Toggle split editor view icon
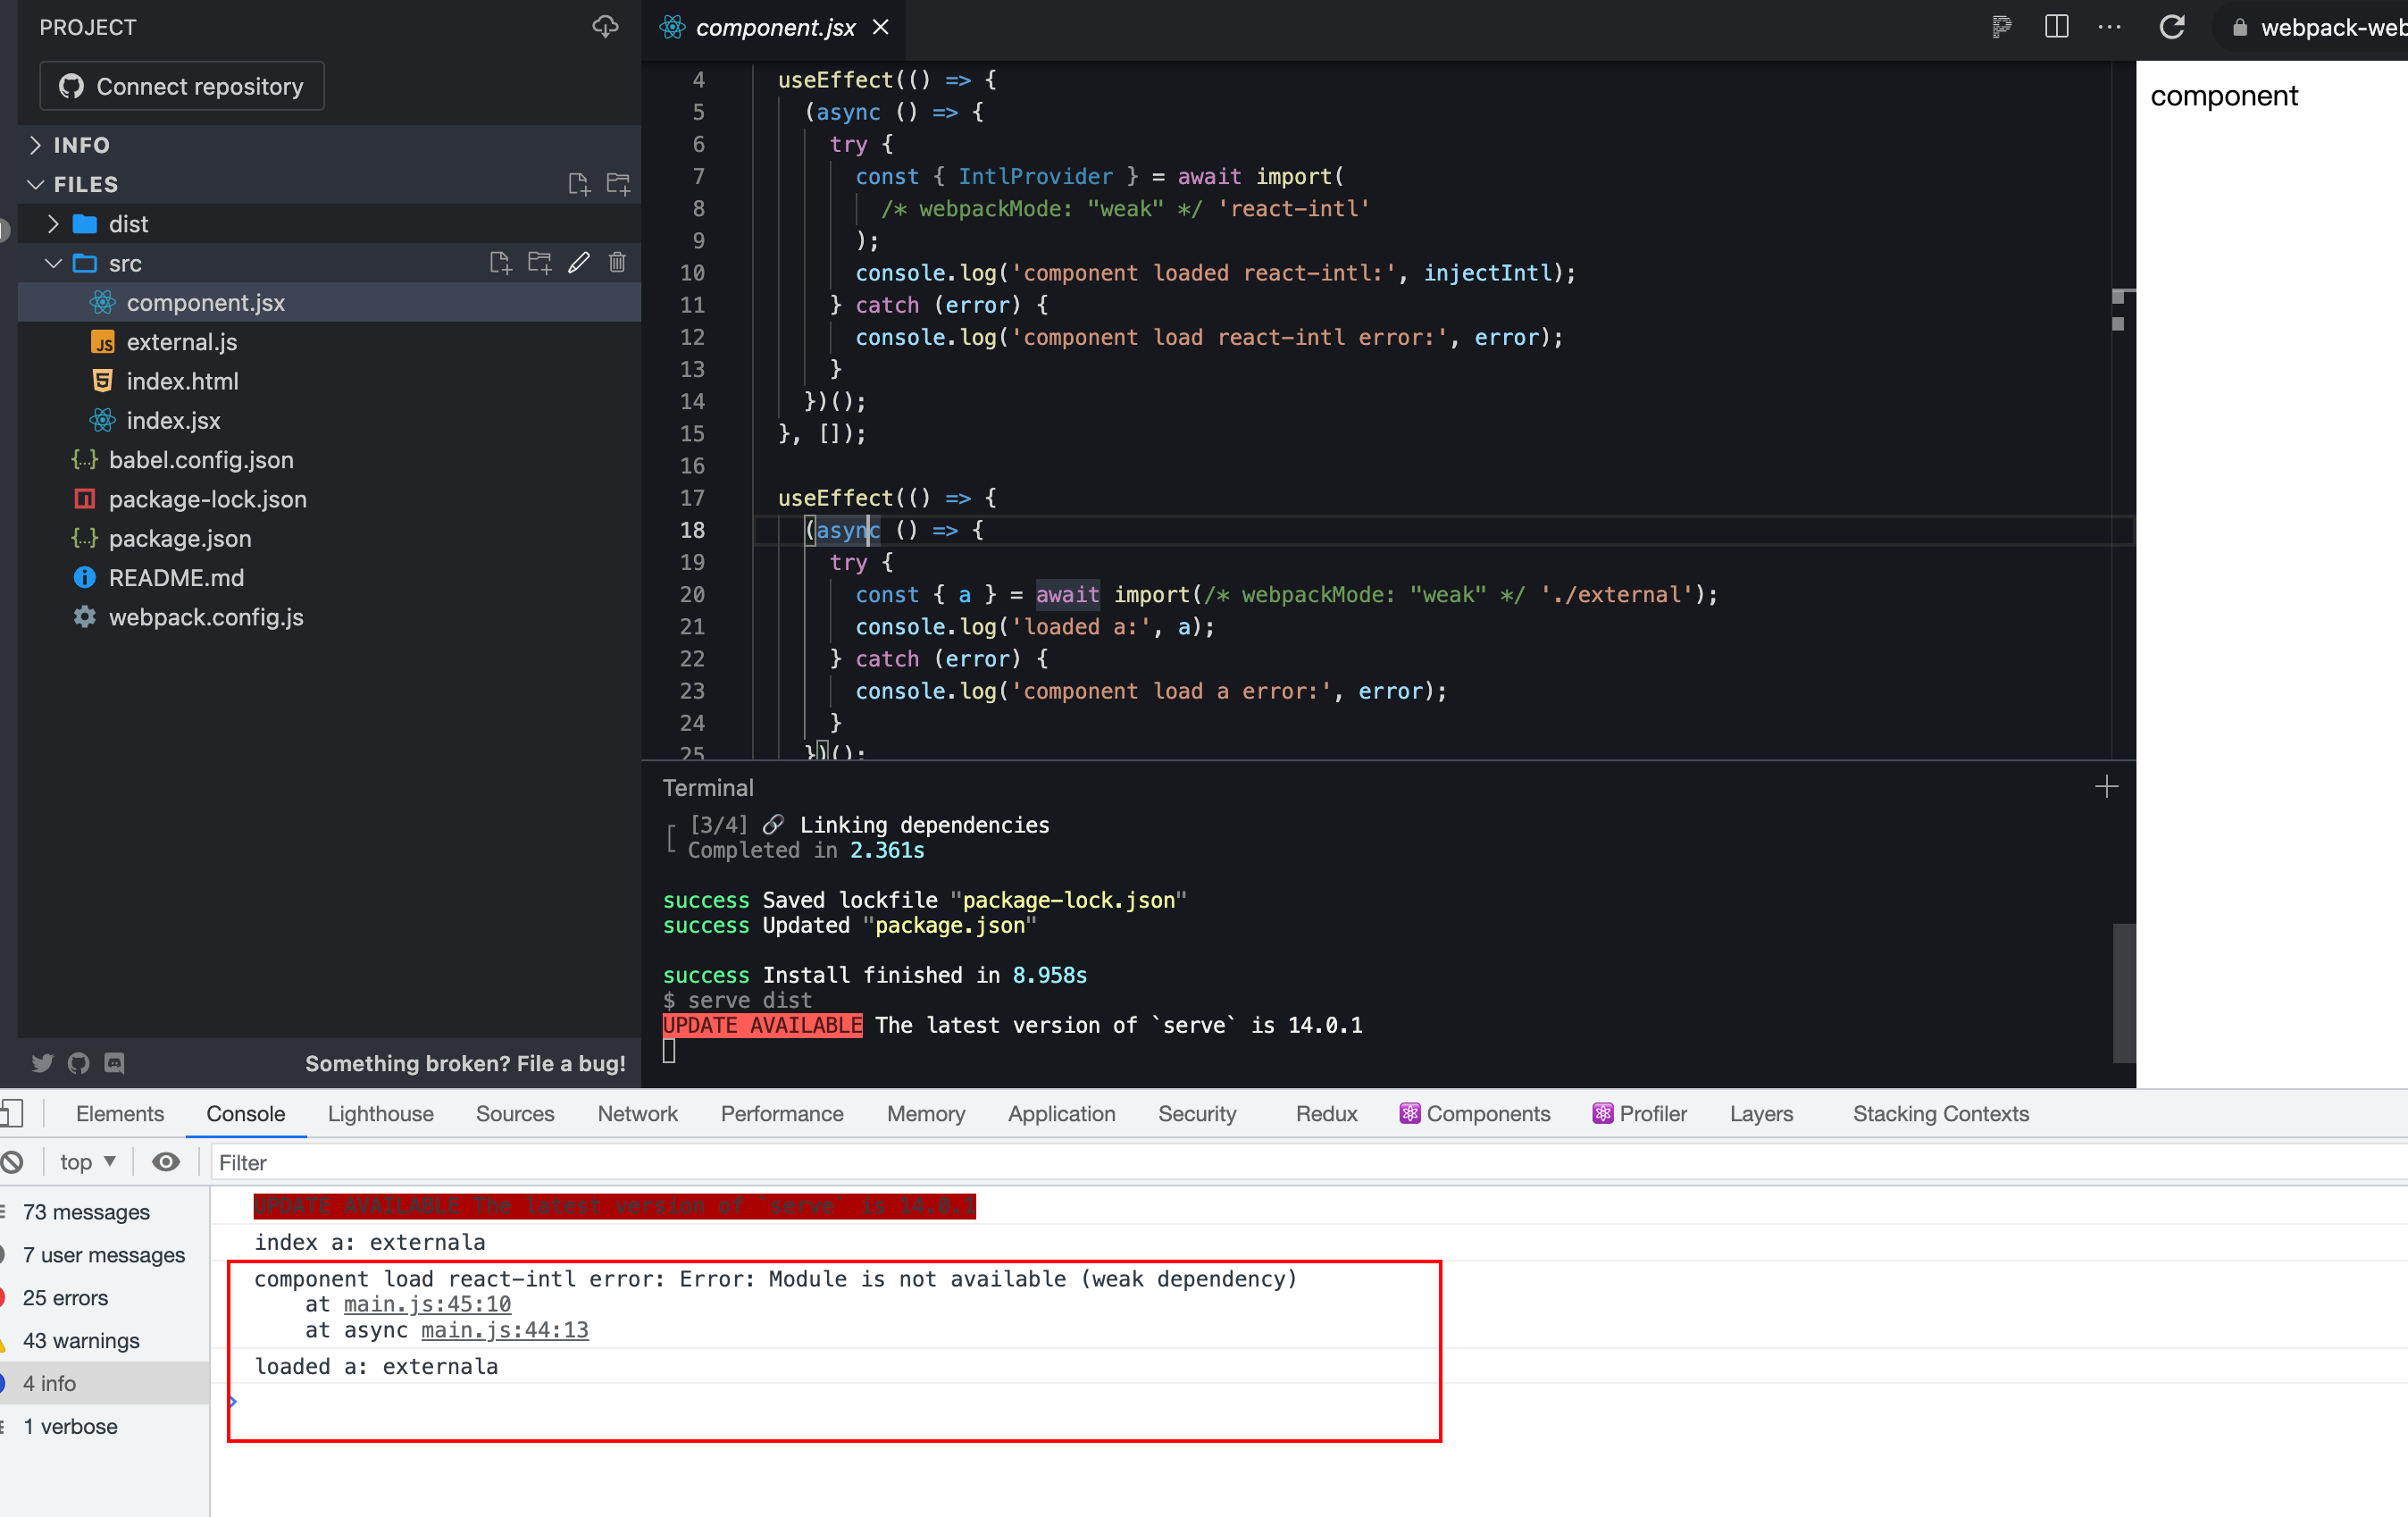 pos(2056,27)
